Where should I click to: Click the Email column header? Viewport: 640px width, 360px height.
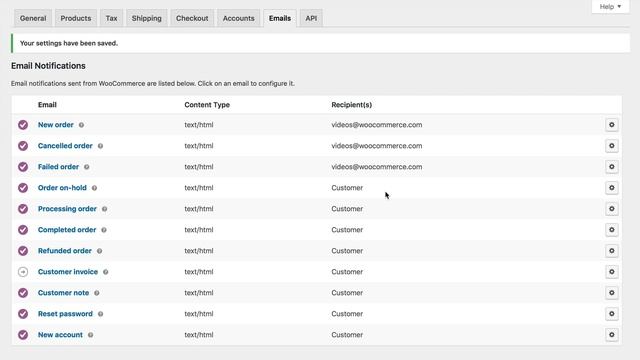click(47, 105)
